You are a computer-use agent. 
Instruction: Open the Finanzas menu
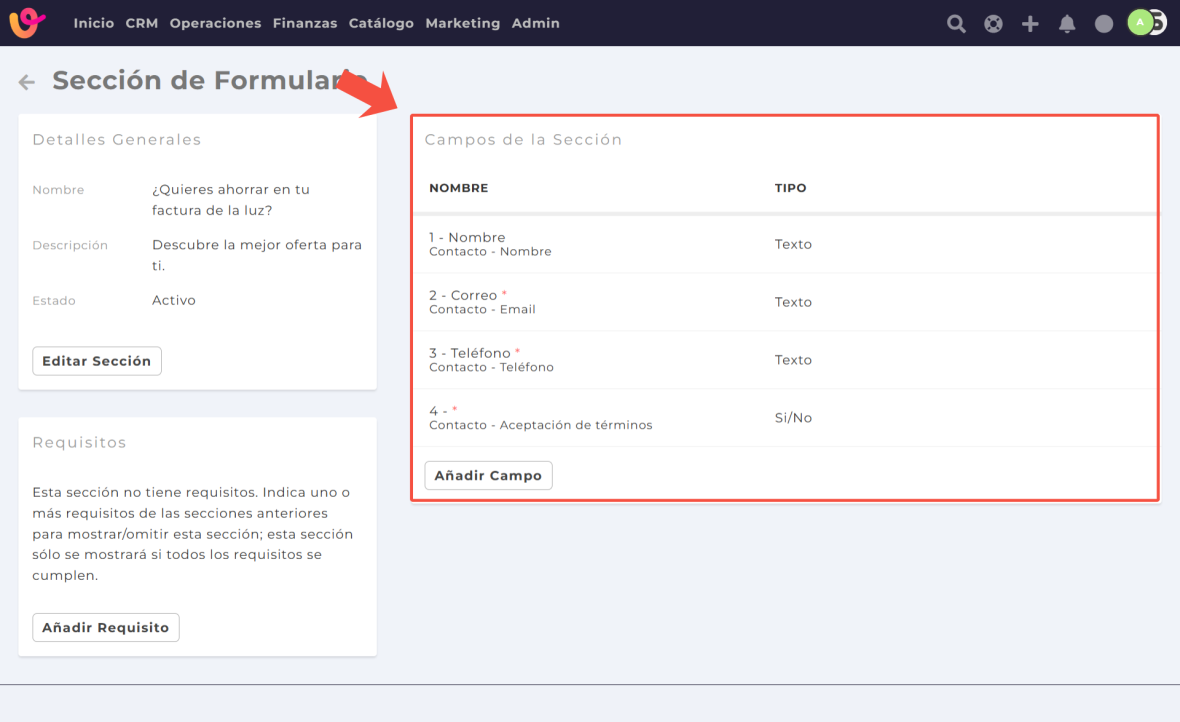click(x=305, y=23)
